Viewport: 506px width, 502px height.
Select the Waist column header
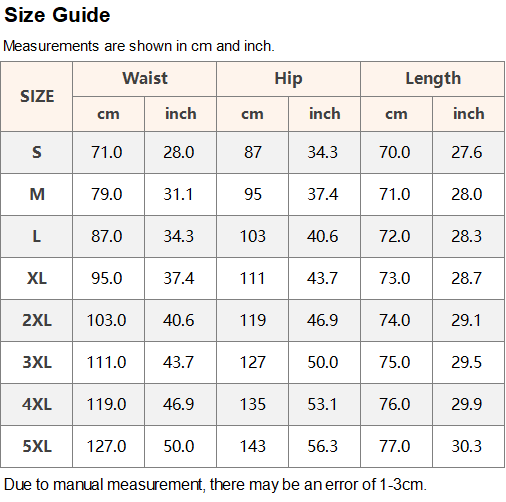click(145, 79)
